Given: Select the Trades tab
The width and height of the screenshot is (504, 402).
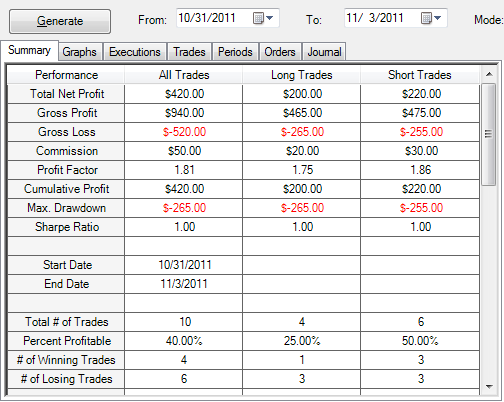Looking at the screenshot, I should click(189, 52).
